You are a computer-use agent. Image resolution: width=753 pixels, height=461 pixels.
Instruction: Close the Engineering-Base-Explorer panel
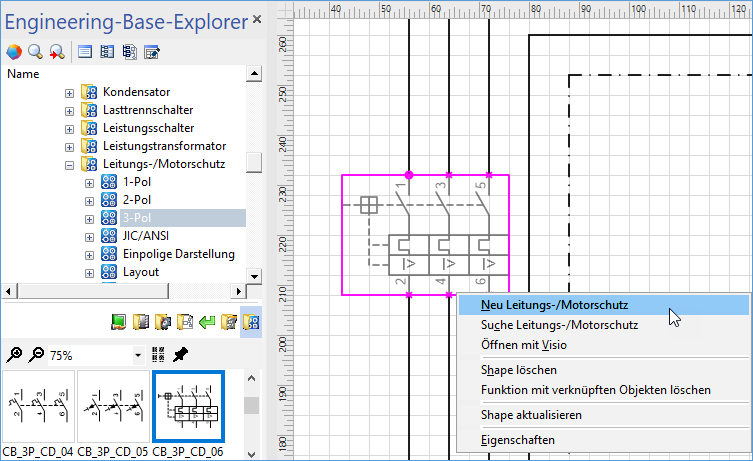point(258,19)
